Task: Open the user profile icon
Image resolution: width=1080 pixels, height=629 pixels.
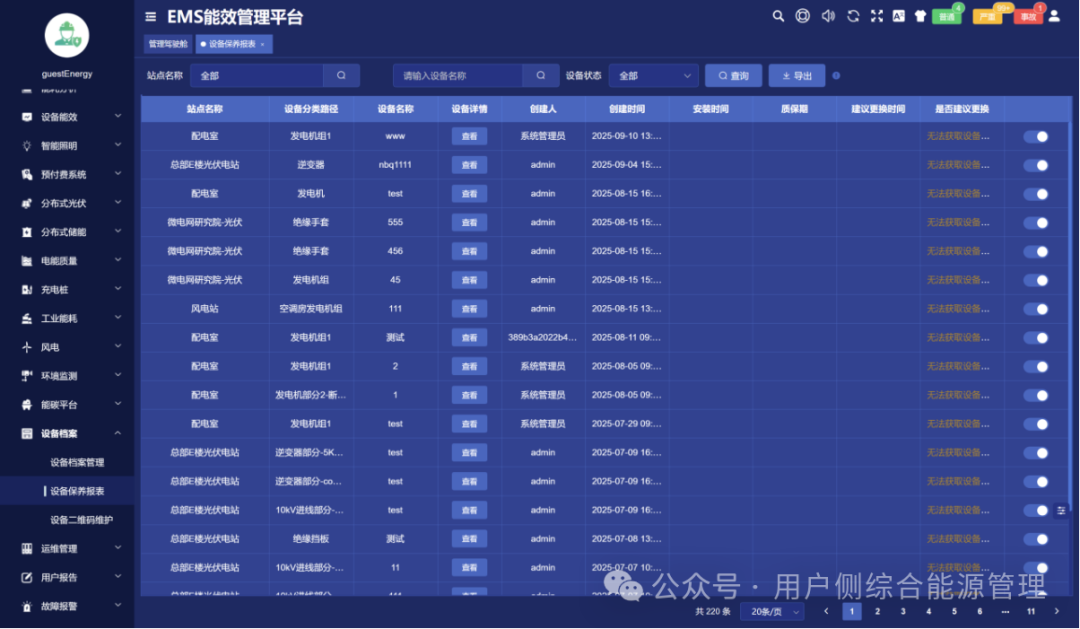Action: [1054, 16]
